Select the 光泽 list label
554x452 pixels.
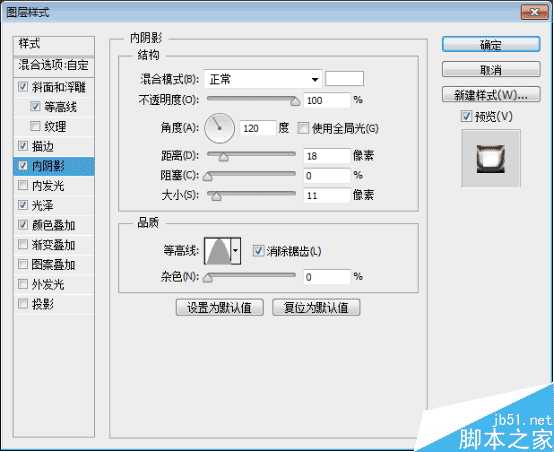(43, 205)
